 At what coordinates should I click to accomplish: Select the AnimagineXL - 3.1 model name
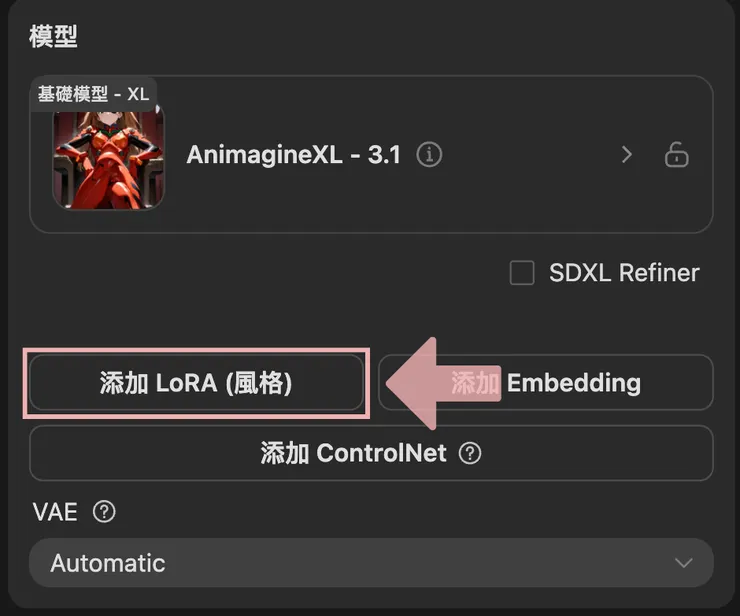click(293, 155)
